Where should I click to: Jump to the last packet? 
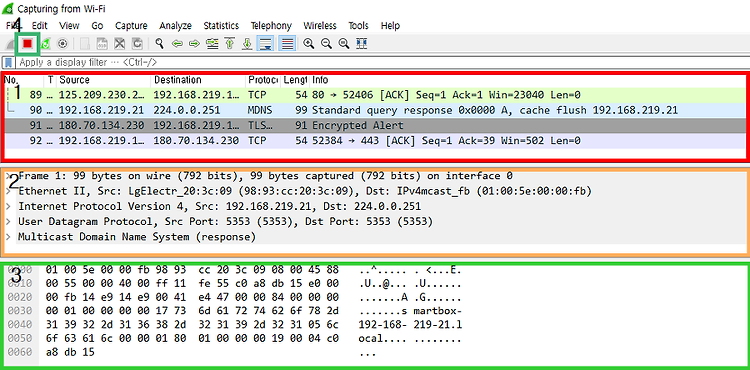[x=247, y=44]
